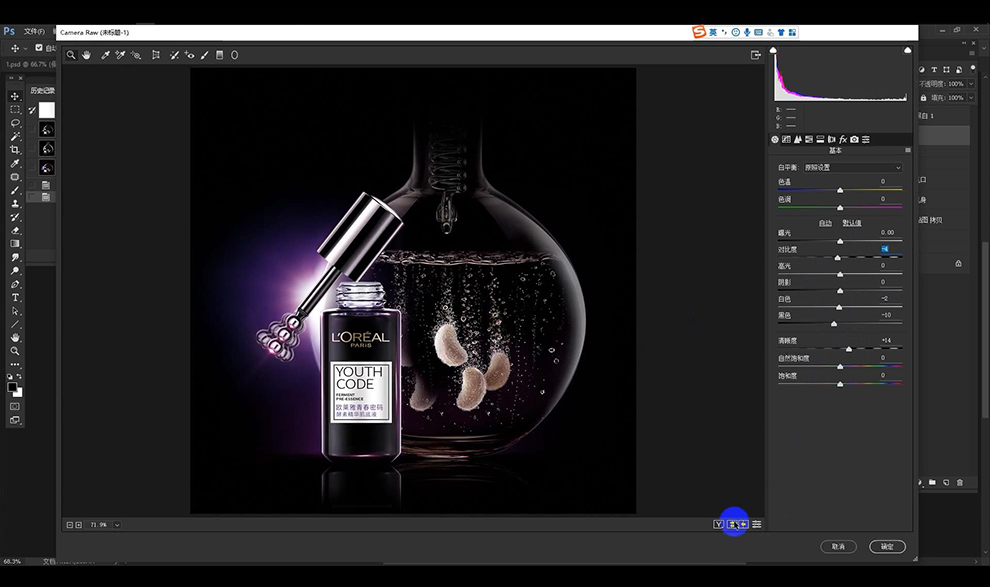Toggle before/after view with Y button
Screen dimensions: 990x587
(x=719, y=525)
